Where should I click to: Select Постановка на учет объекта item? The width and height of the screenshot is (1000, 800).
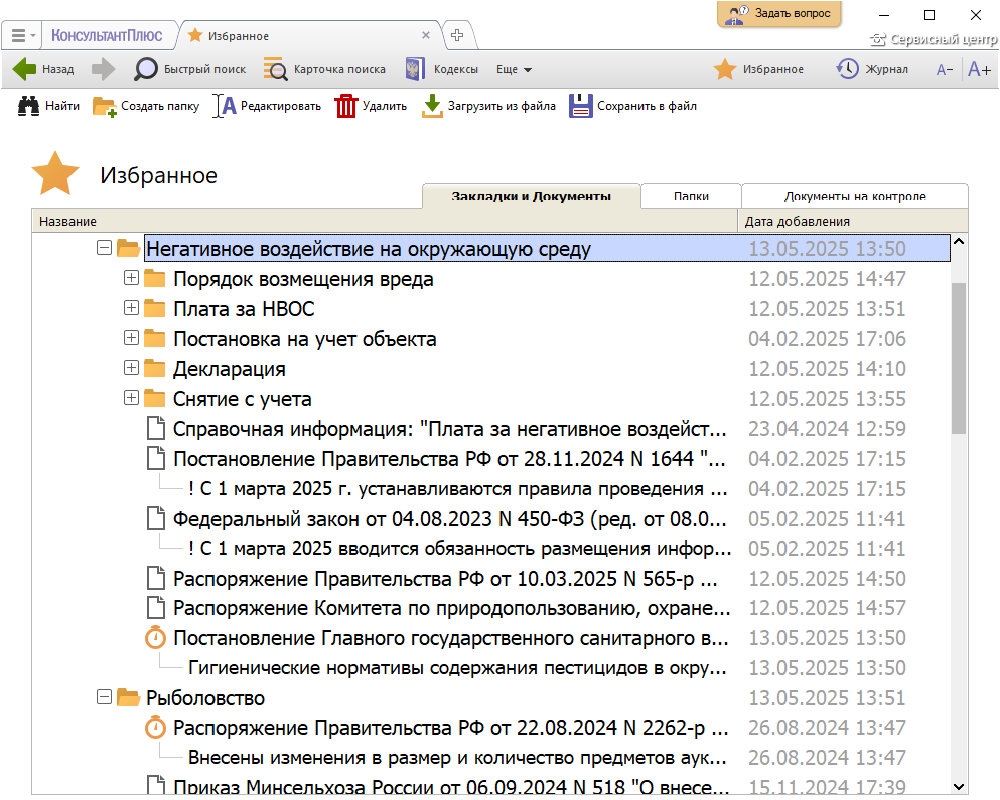point(305,339)
